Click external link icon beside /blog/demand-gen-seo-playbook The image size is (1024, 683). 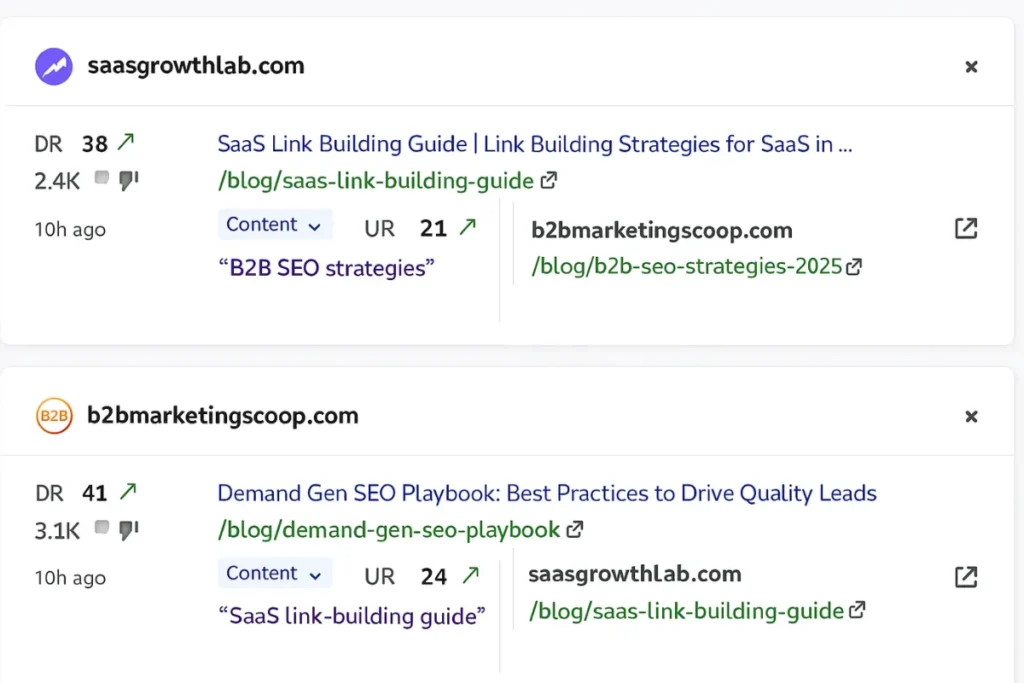click(x=575, y=529)
